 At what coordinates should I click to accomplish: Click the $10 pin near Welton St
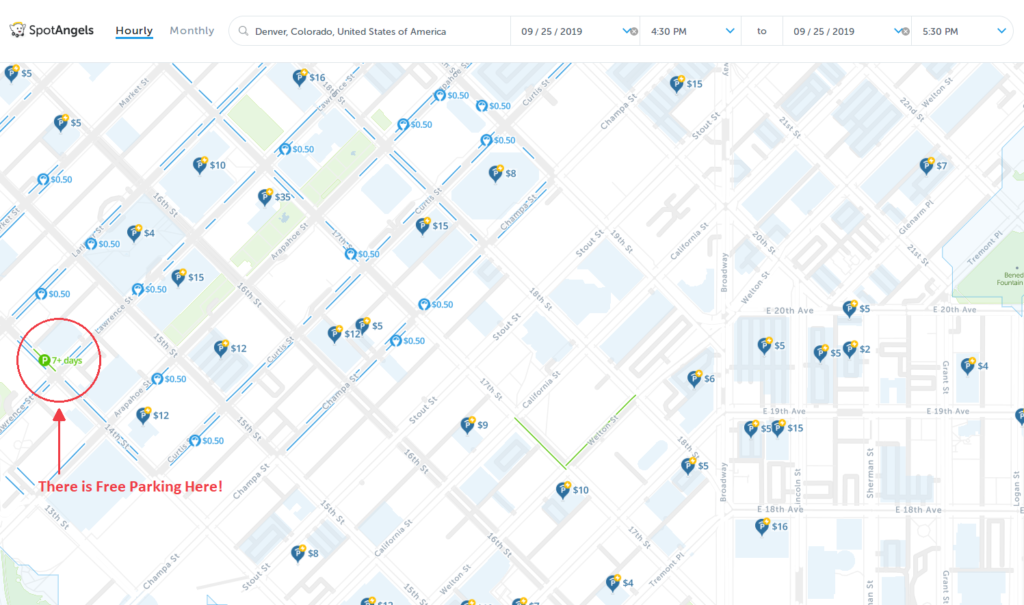[563, 490]
